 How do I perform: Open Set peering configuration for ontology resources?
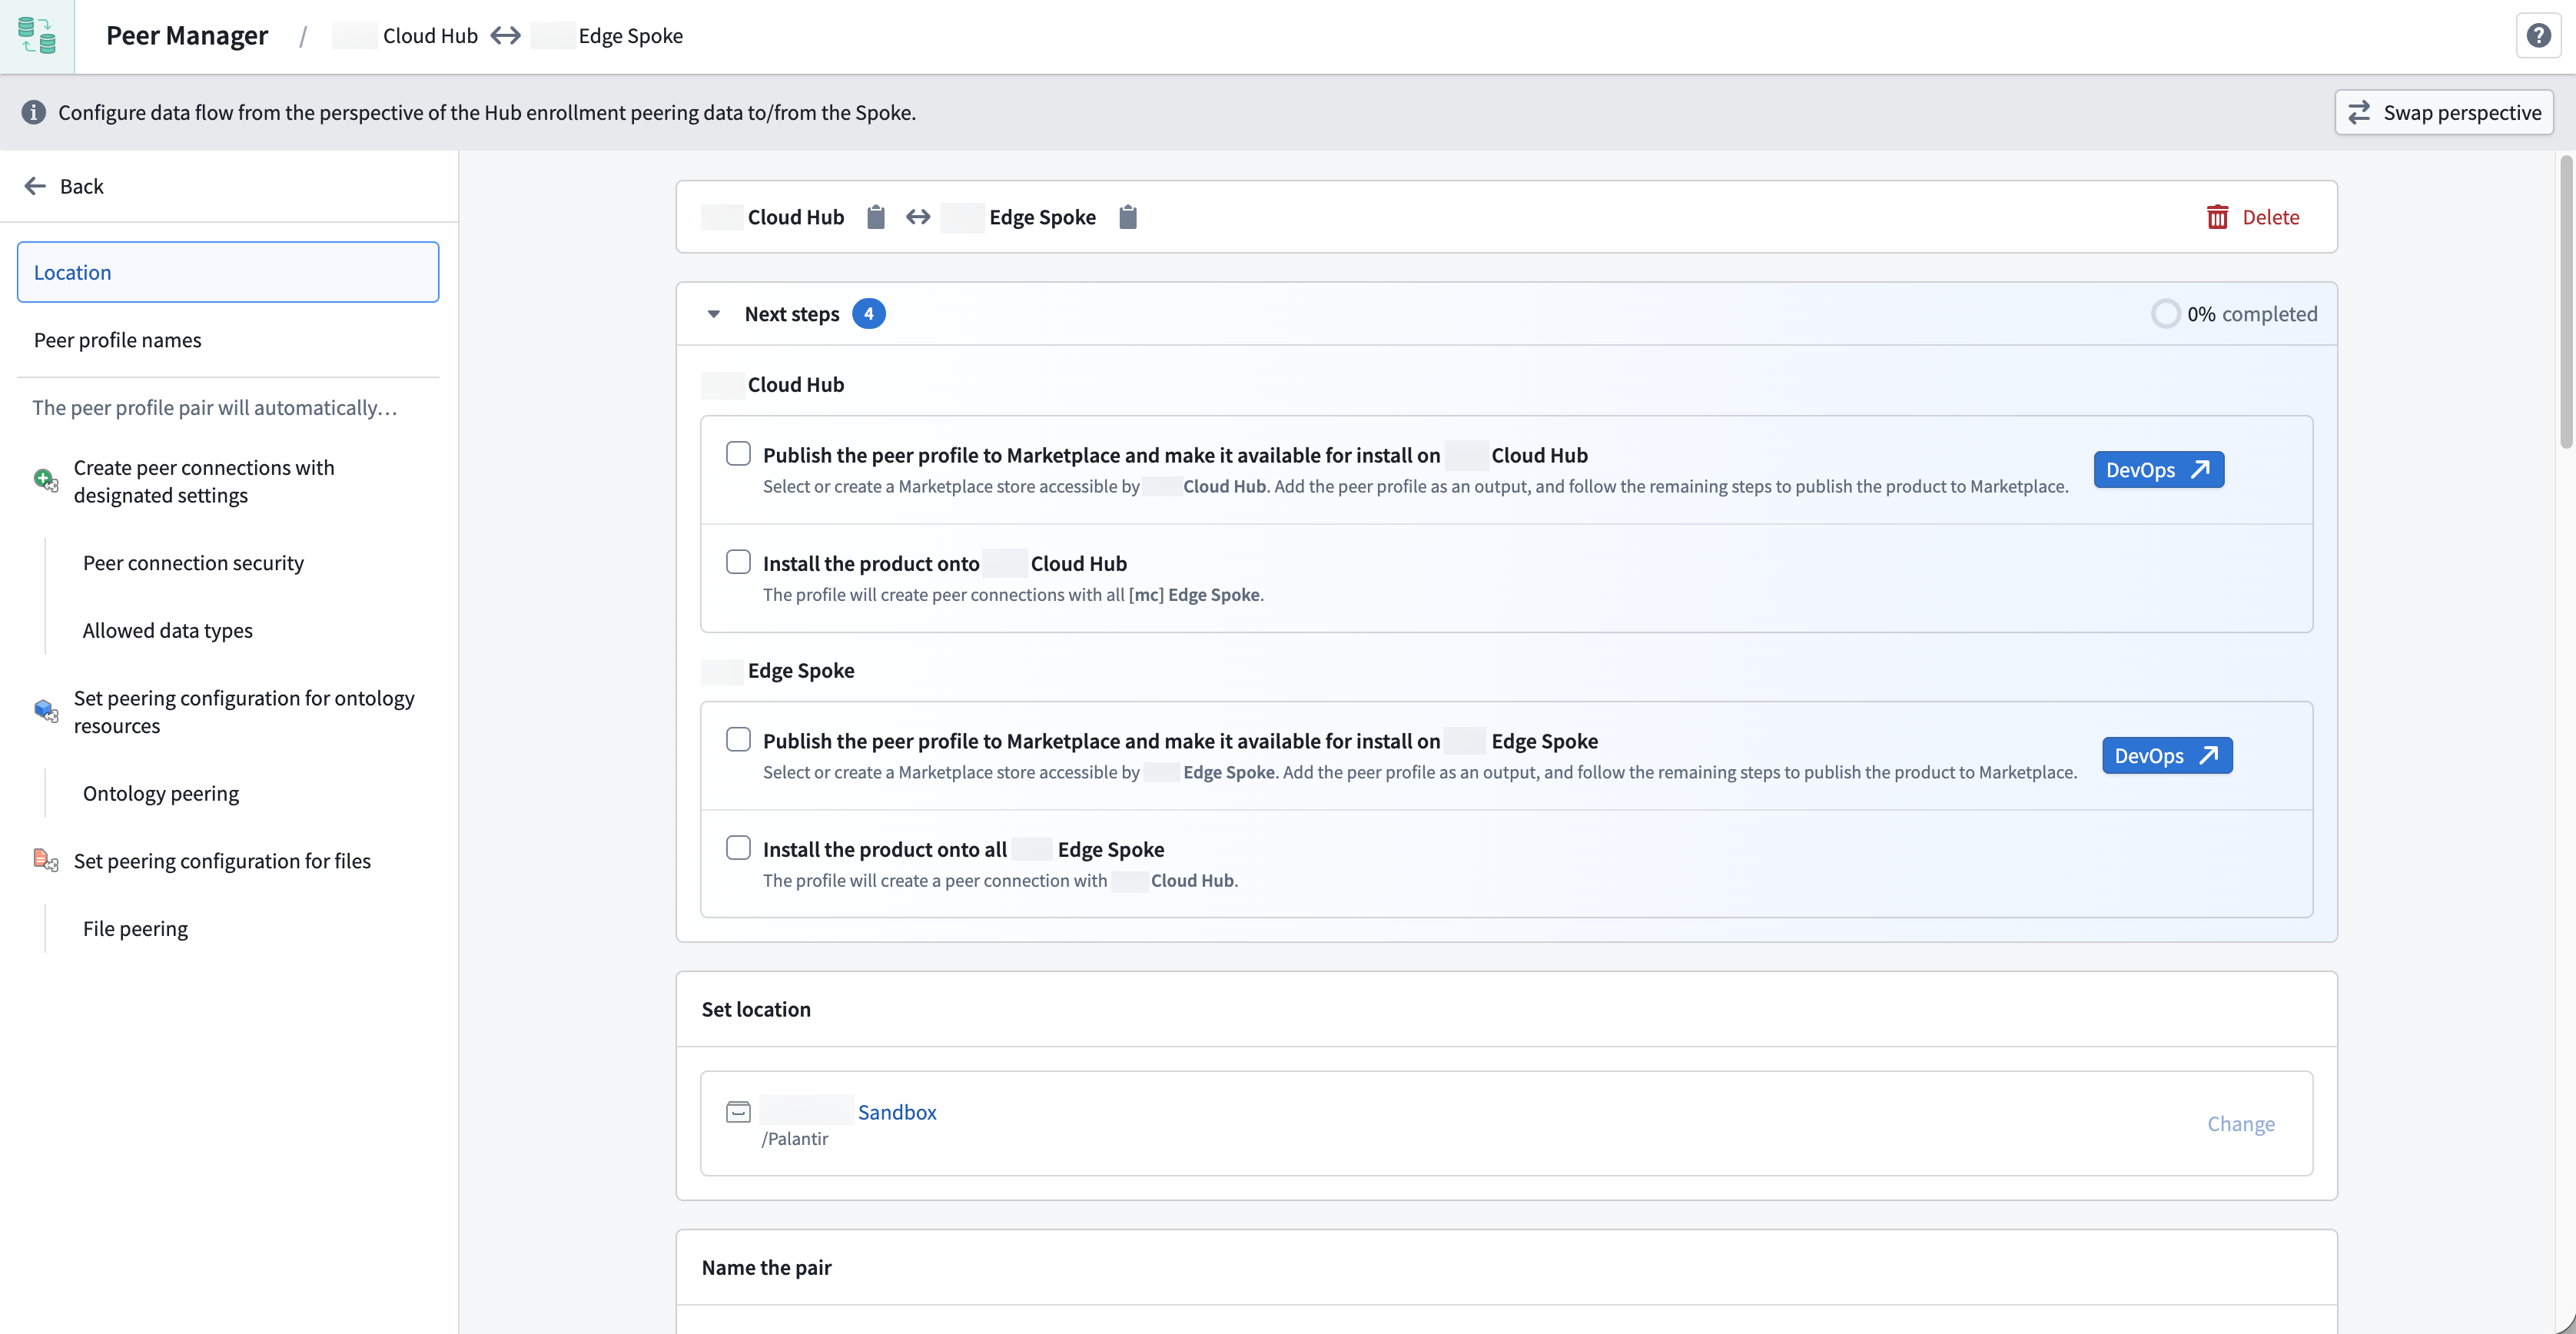pyautogui.click(x=244, y=712)
